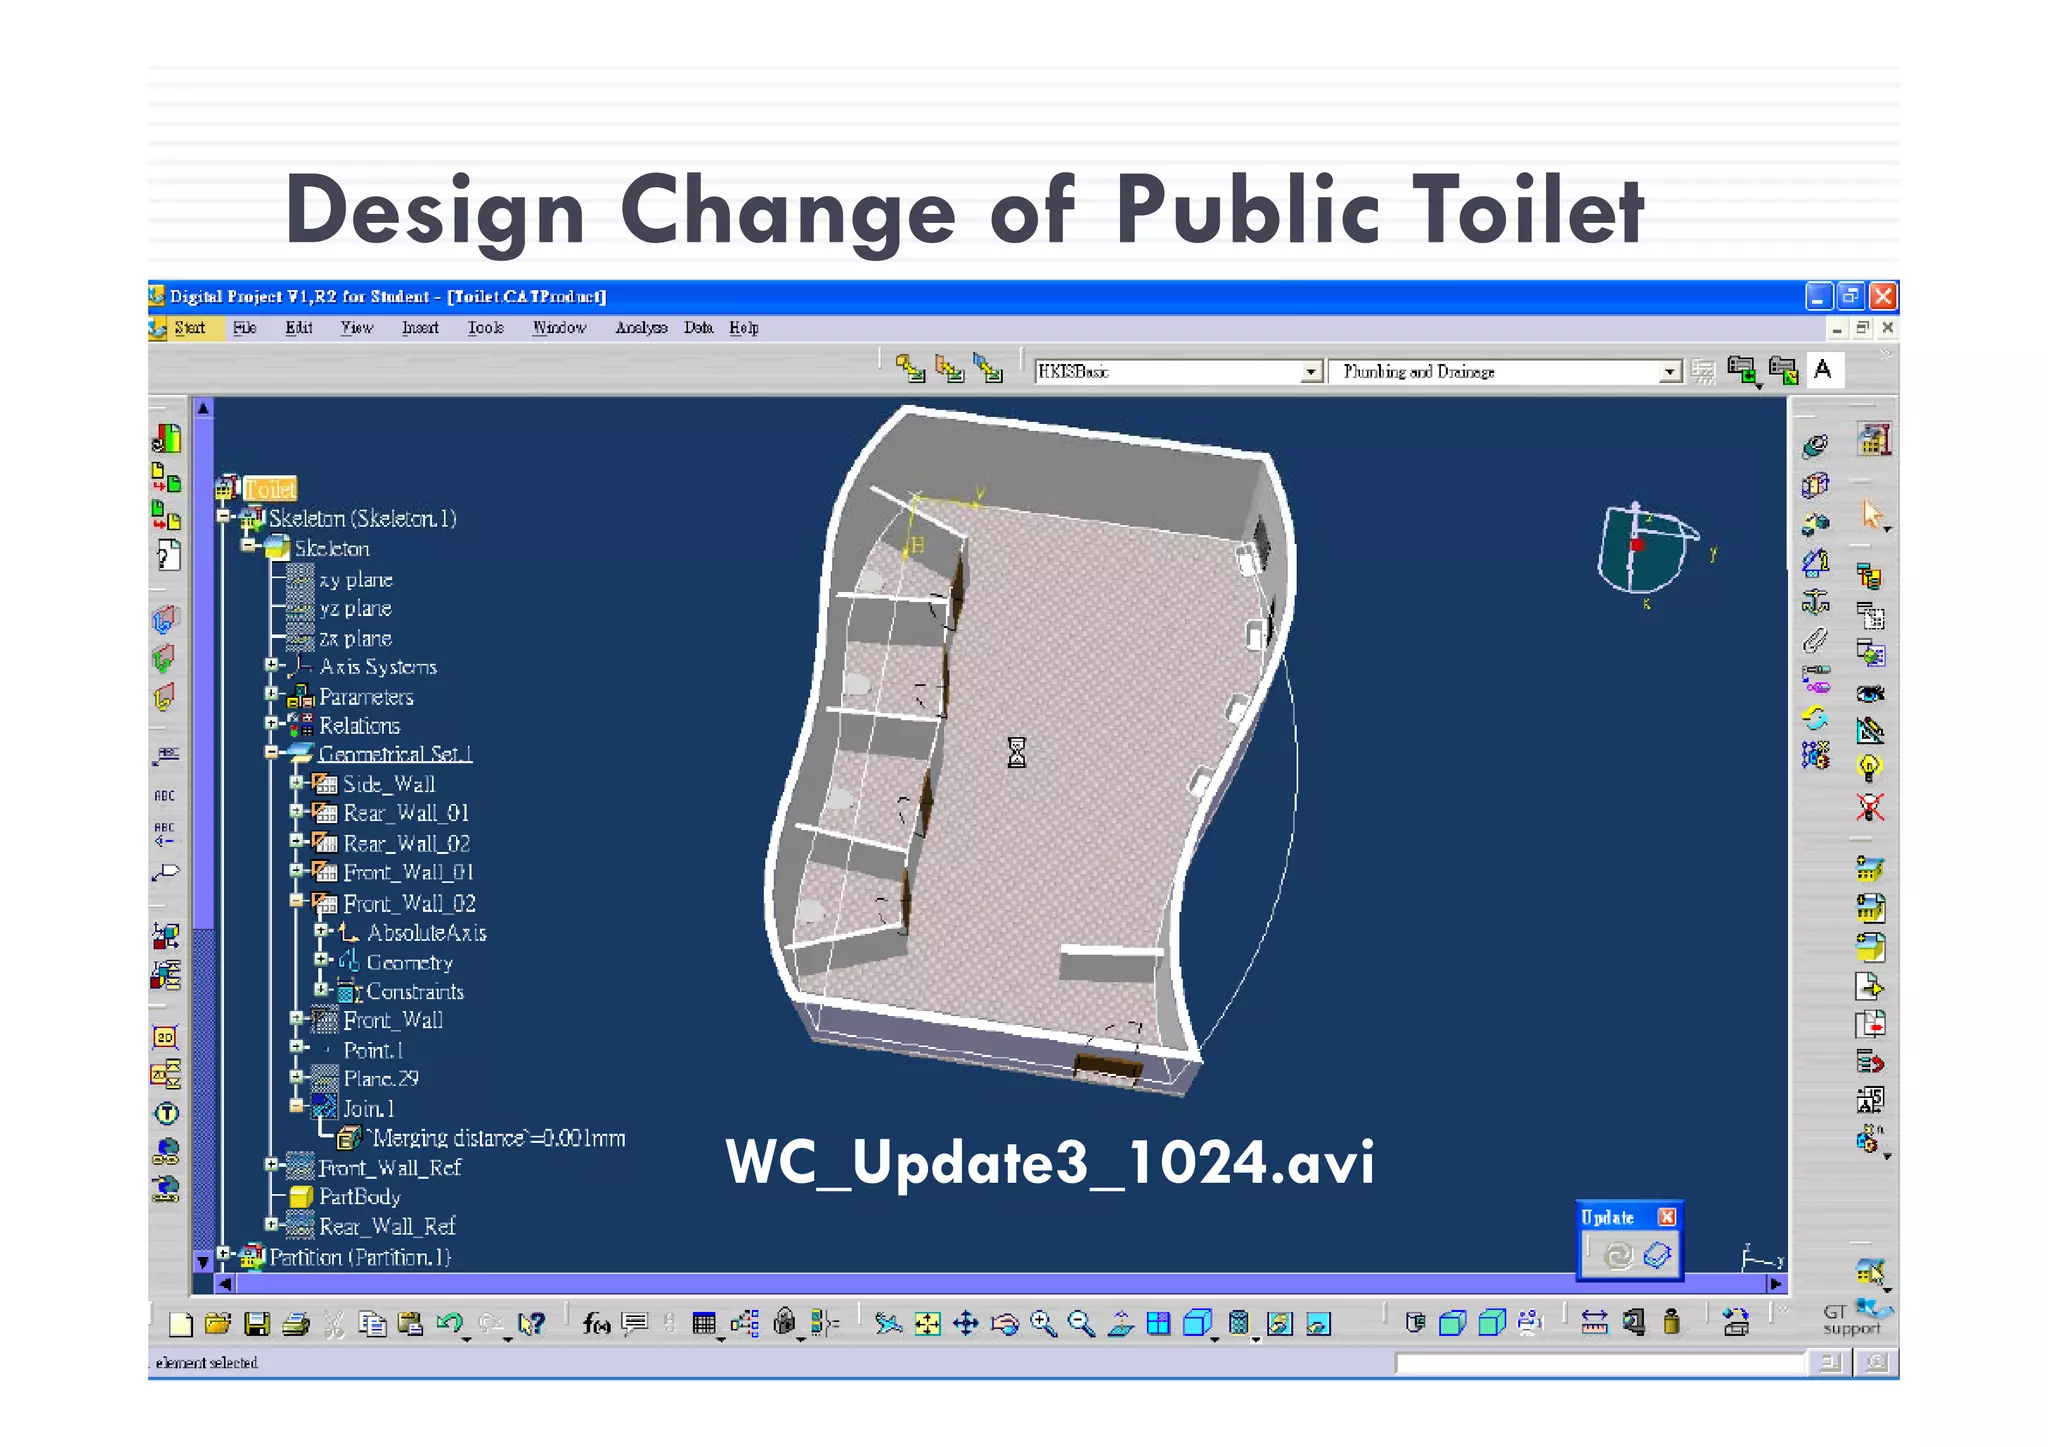Click the horizontal scrollbar right arrow
The height and width of the screenshot is (1447, 2048).
1776,1284
